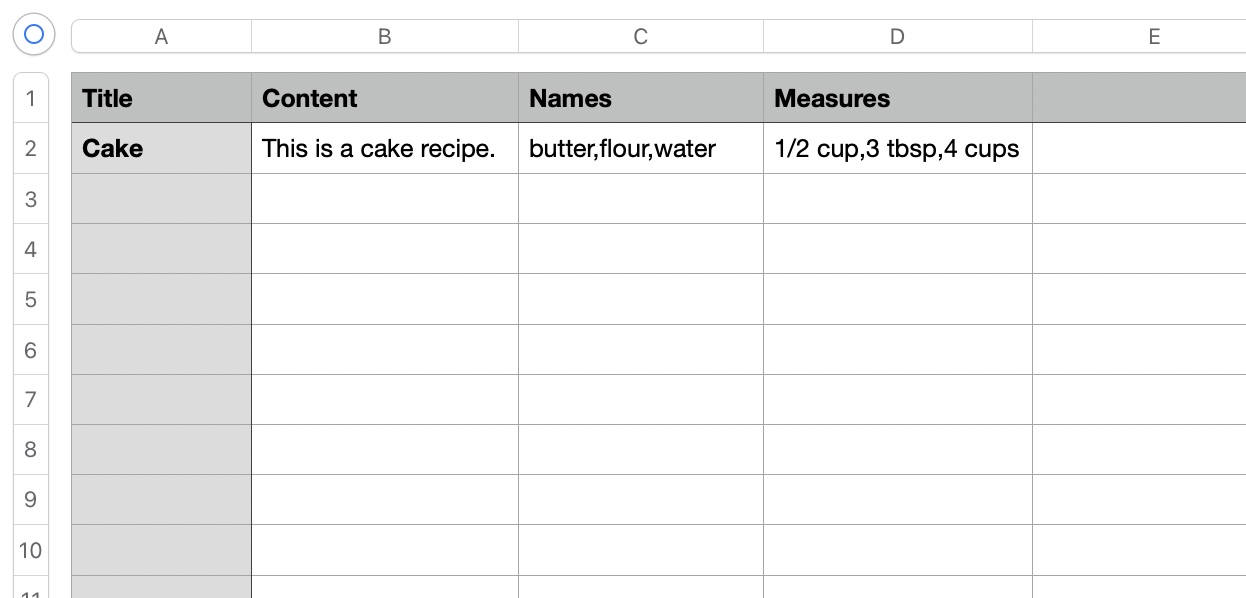Click empty cell below 'This is a cake recipe.'
The image size is (1246, 598).
[384, 198]
